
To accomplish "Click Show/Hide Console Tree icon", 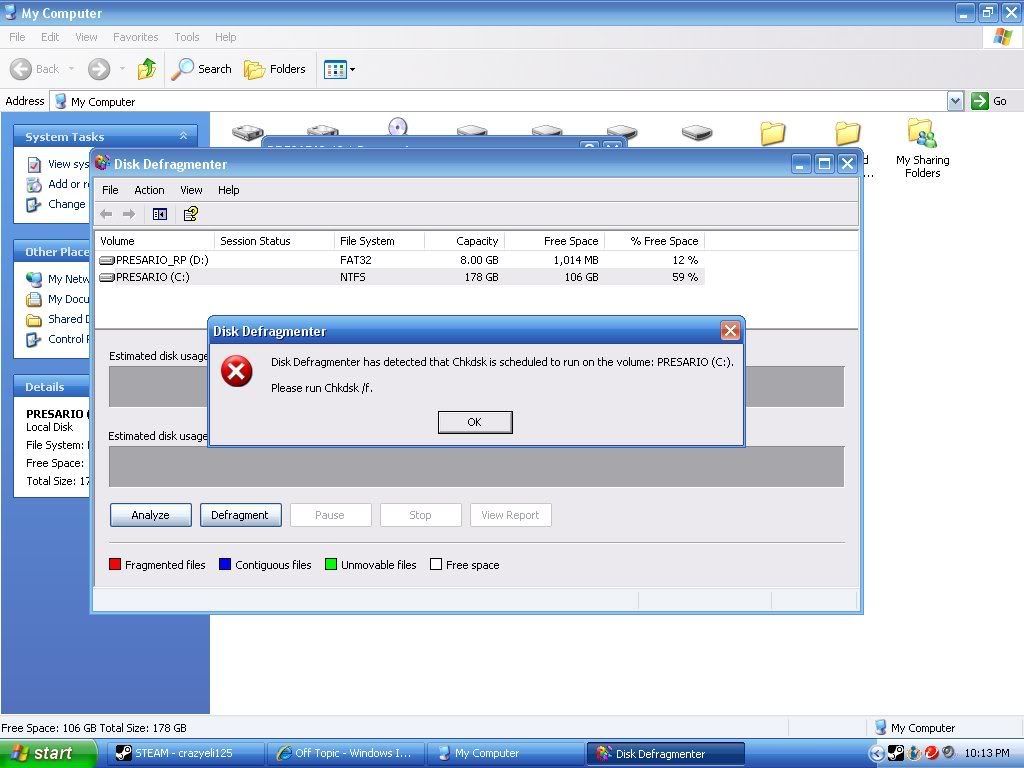I will click(x=159, y=214).
